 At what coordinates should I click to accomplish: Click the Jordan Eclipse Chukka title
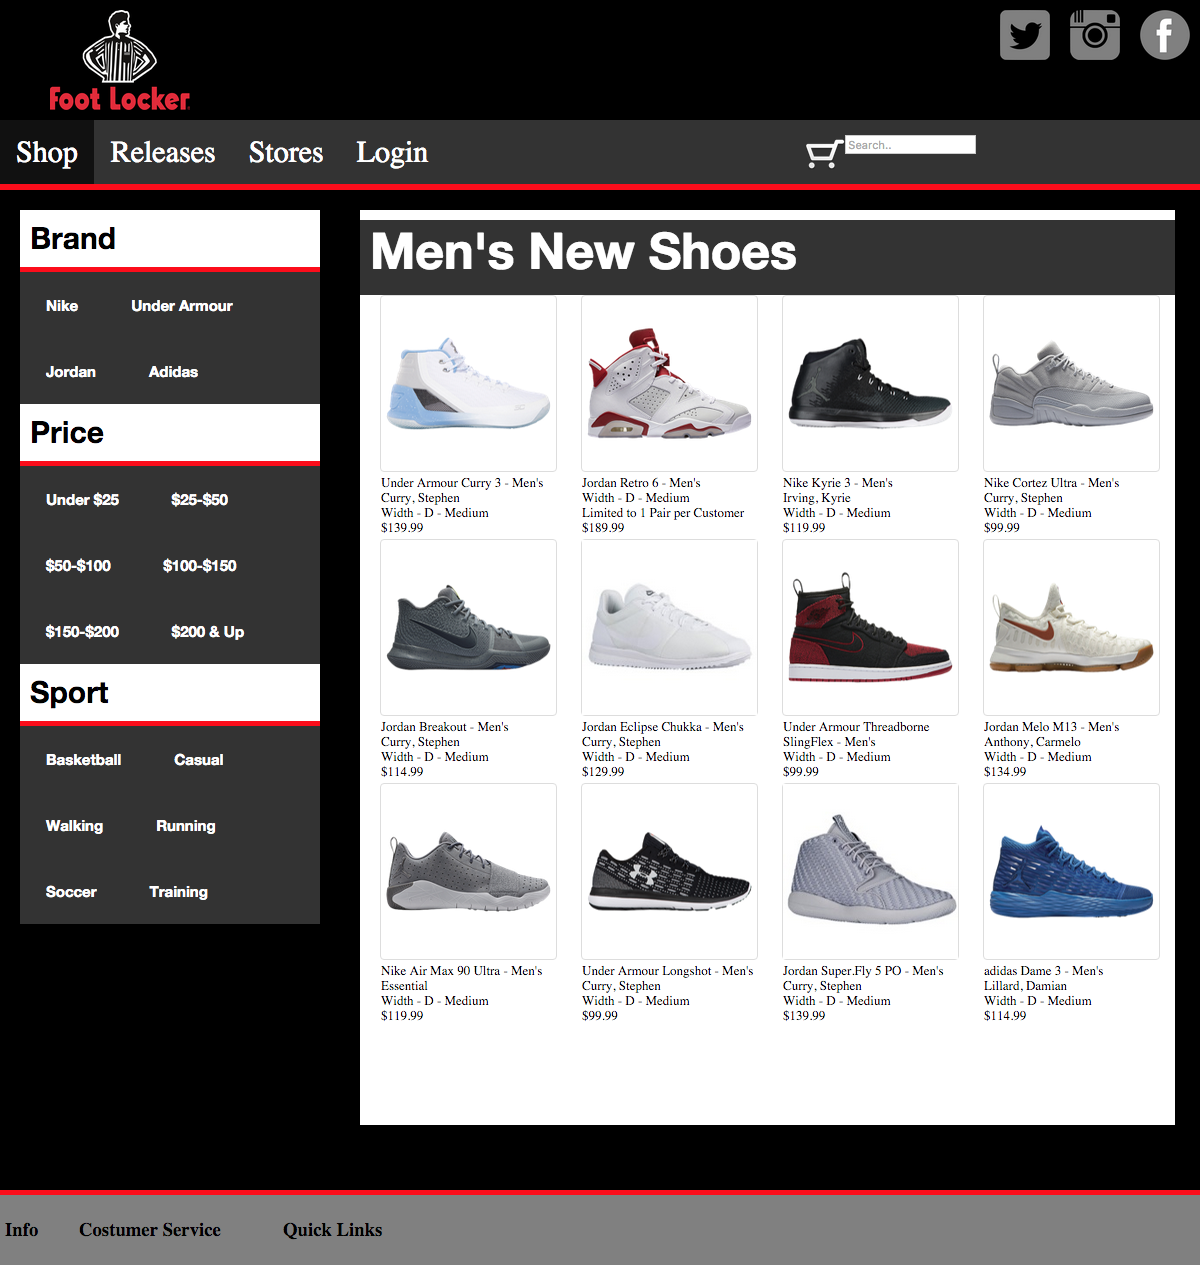coord(663,727)
